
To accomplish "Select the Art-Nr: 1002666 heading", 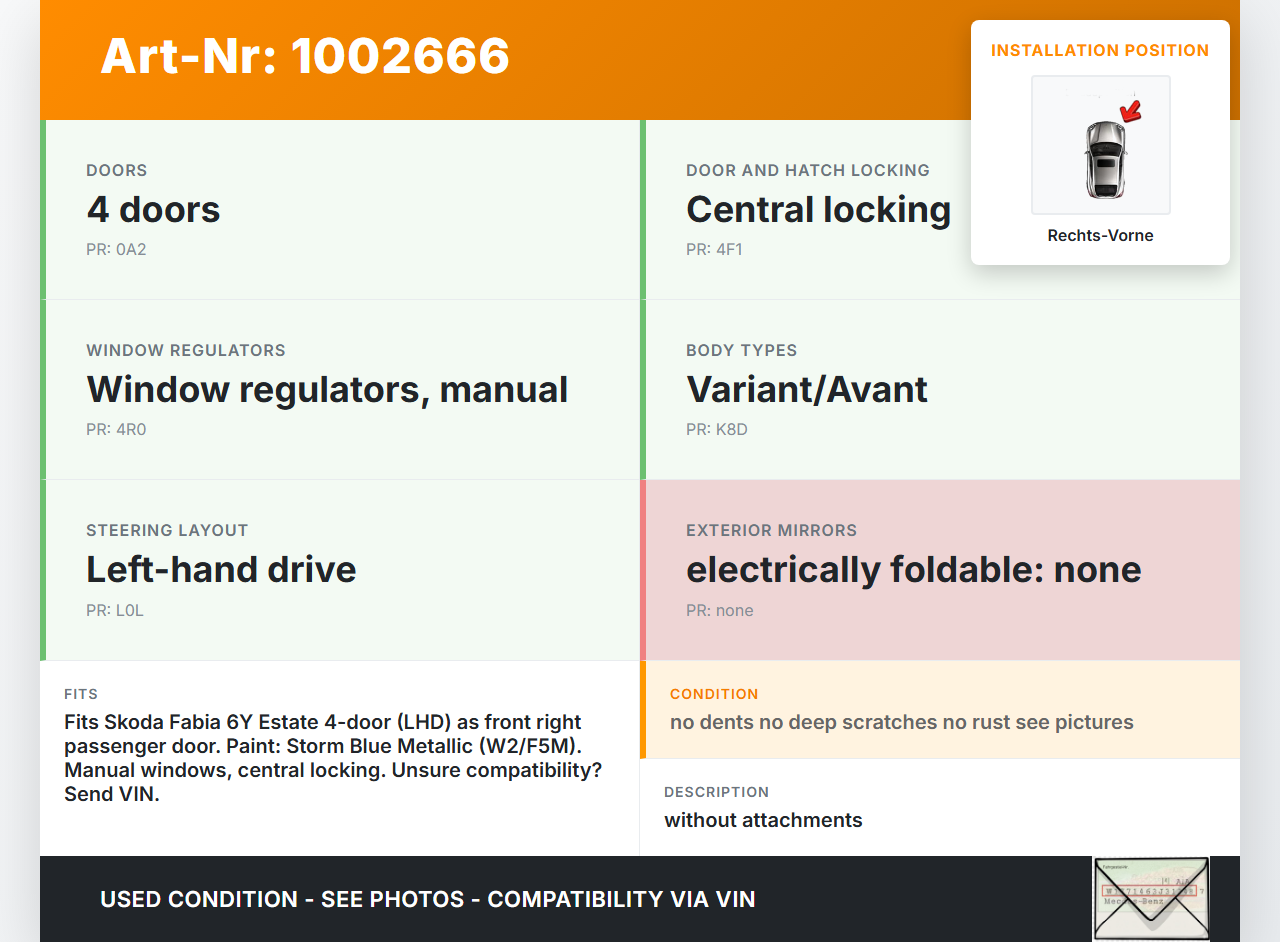I will click(x=305, y=56).
